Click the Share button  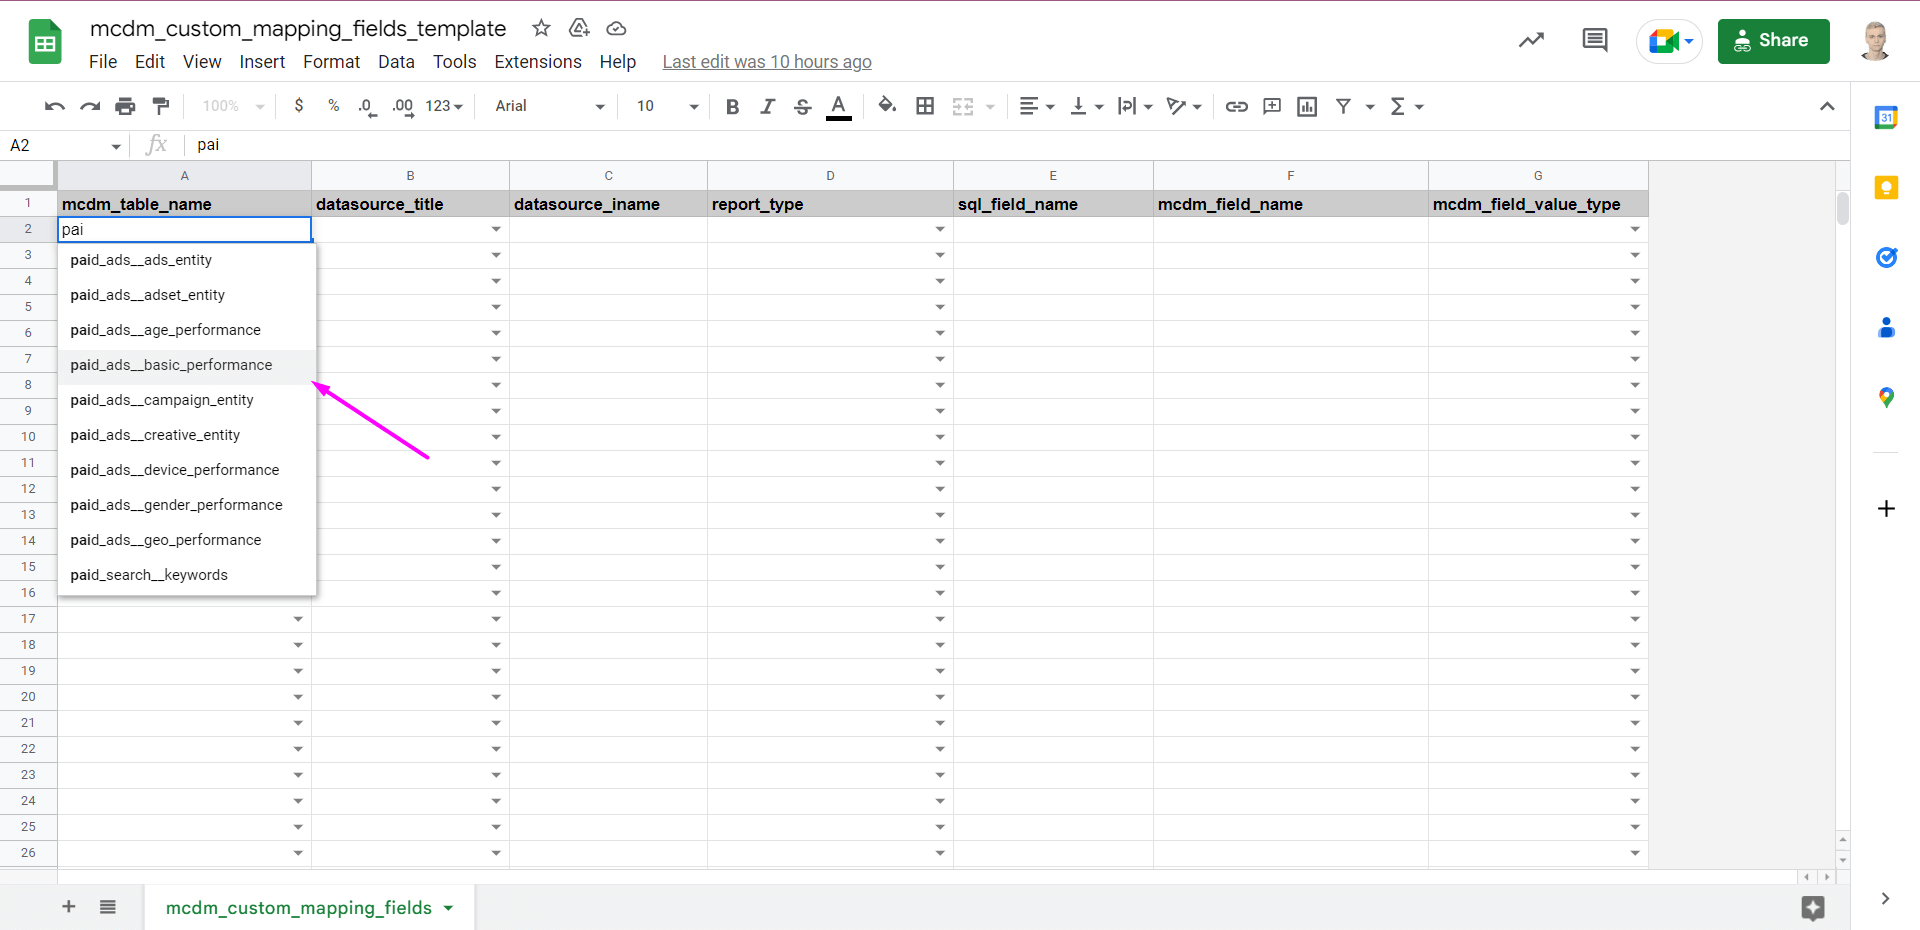click(x=1773, y=41)
